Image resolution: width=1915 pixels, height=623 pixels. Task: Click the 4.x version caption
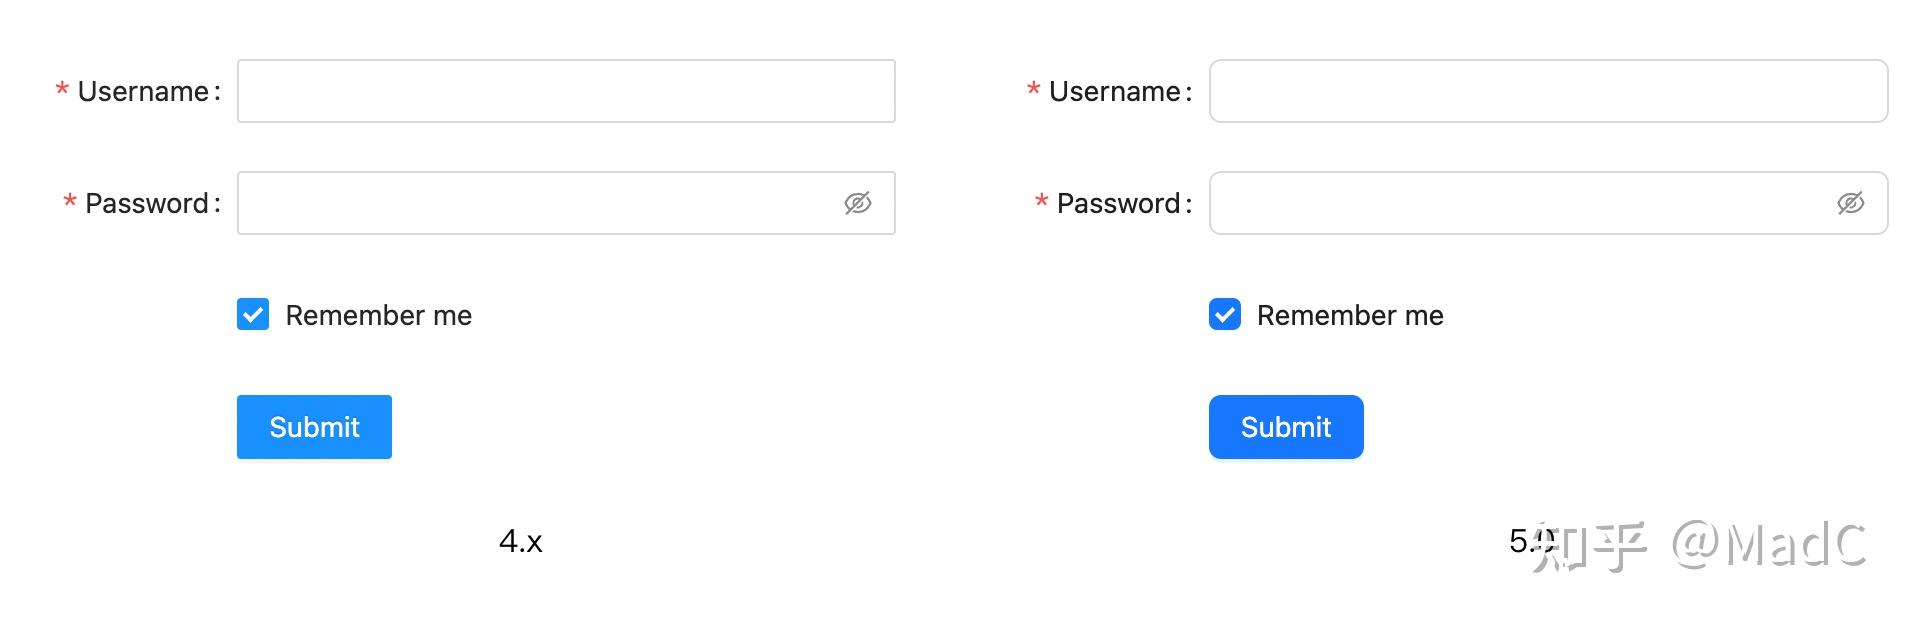pyautogui.click(x=520, y=541)
